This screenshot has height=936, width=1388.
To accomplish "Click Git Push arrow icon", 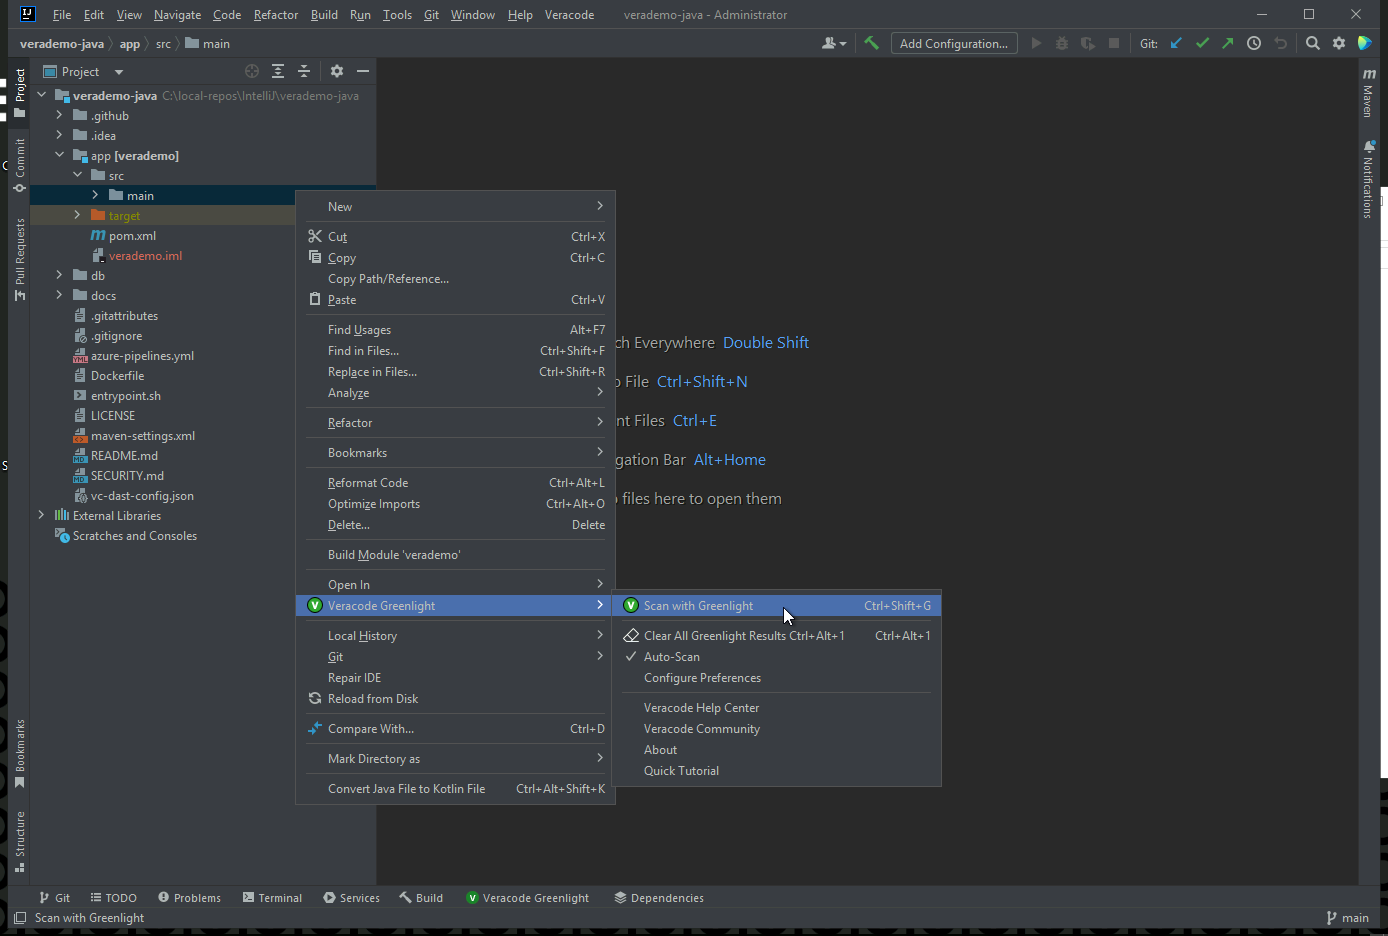I will tap(1228, 43).
